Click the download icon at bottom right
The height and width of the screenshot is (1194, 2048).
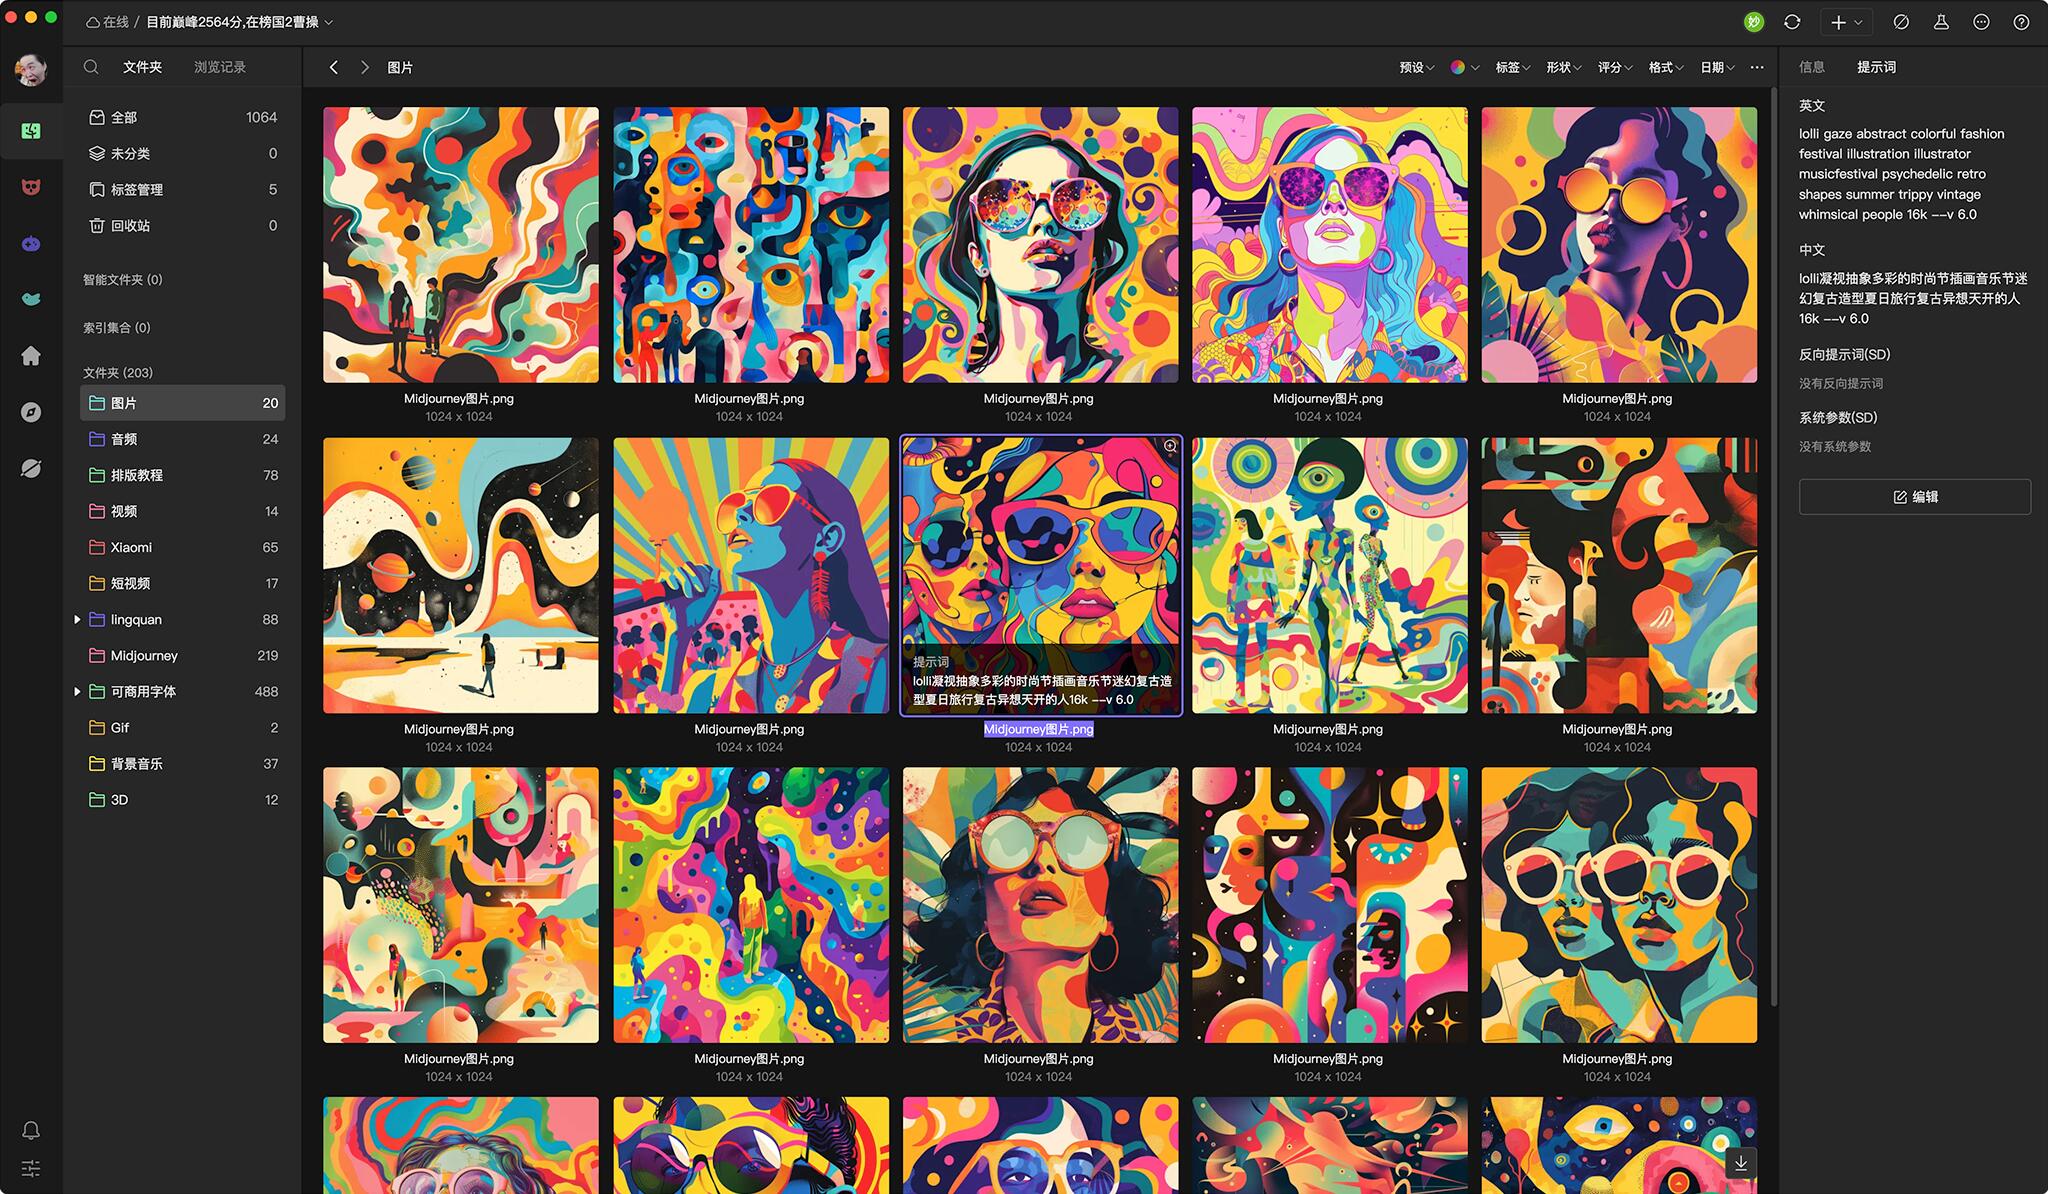tap(1740, 1162)
